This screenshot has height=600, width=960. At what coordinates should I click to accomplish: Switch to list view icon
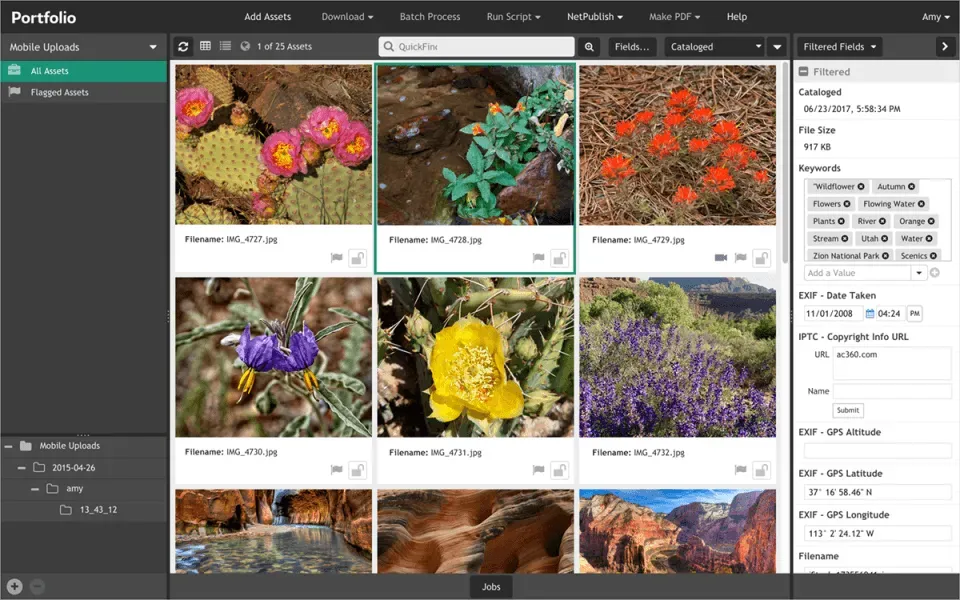coord(225,46)
